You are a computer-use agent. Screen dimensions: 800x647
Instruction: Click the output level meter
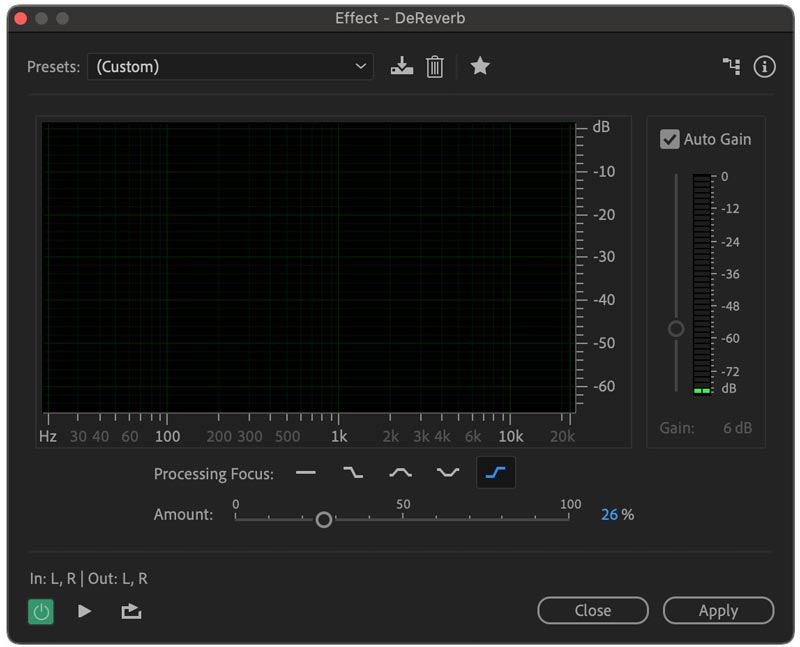click(x=702, y=284)
